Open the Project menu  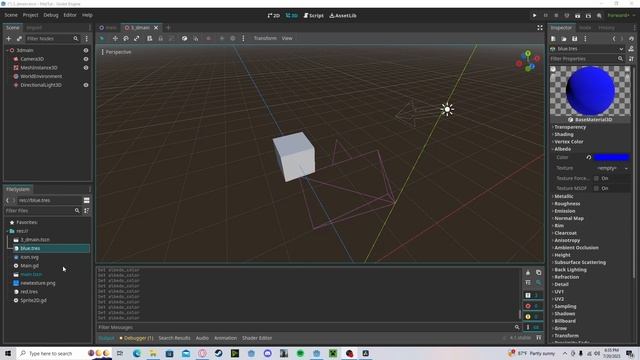click(x=30, y=15)
